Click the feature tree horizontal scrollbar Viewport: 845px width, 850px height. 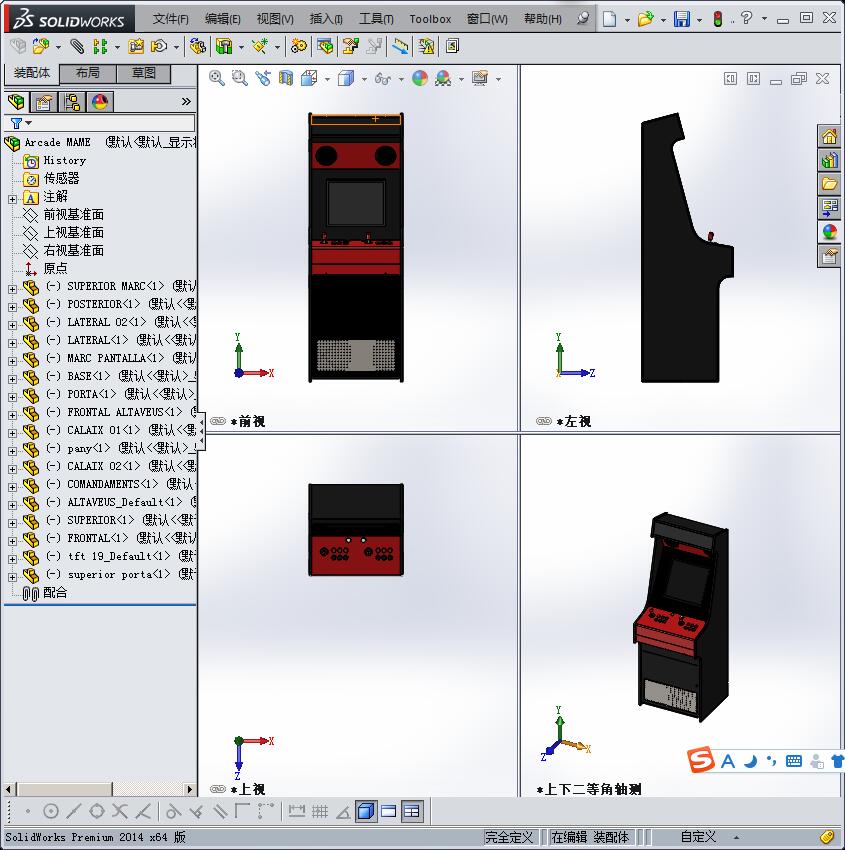click(x=100, y=789)
